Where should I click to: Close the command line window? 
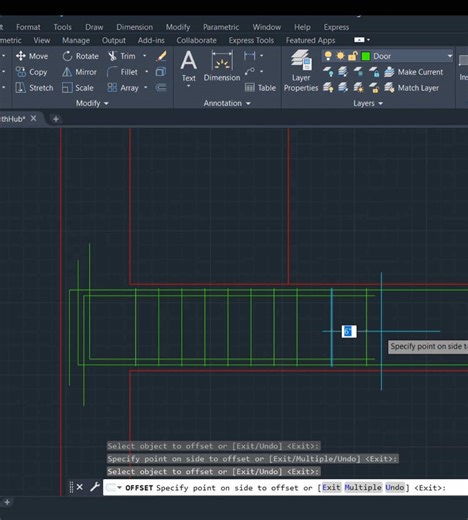(80, 487)
